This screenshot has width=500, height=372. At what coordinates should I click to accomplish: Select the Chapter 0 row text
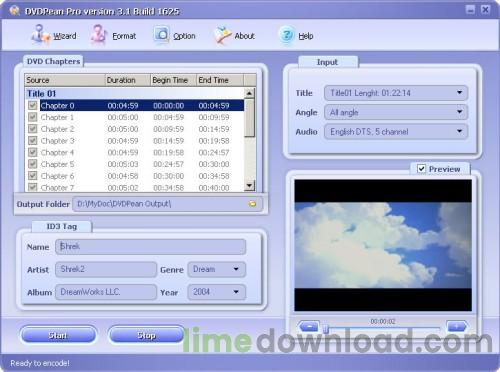click(57, 106)
